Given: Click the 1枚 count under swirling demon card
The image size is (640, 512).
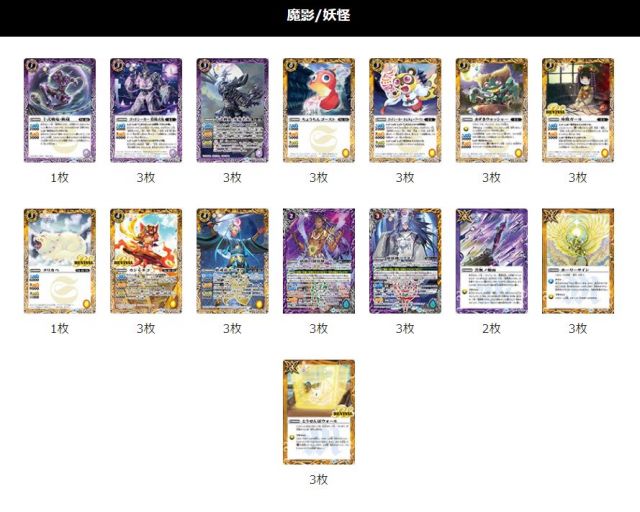Looking at the screenshot, I should coord(60,178).
